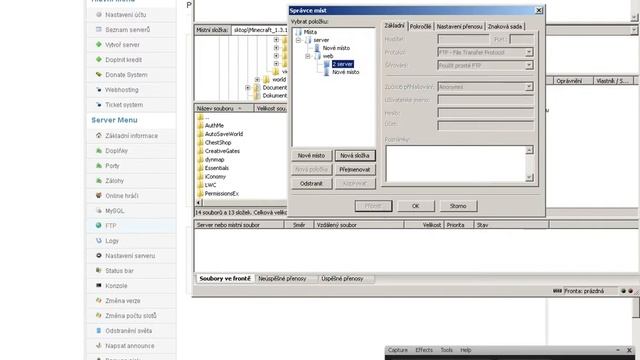Image resolution: width=640 pixels, height=360 pixels.
Task: Select the Místa root tree item
Action: pos(310,32)
